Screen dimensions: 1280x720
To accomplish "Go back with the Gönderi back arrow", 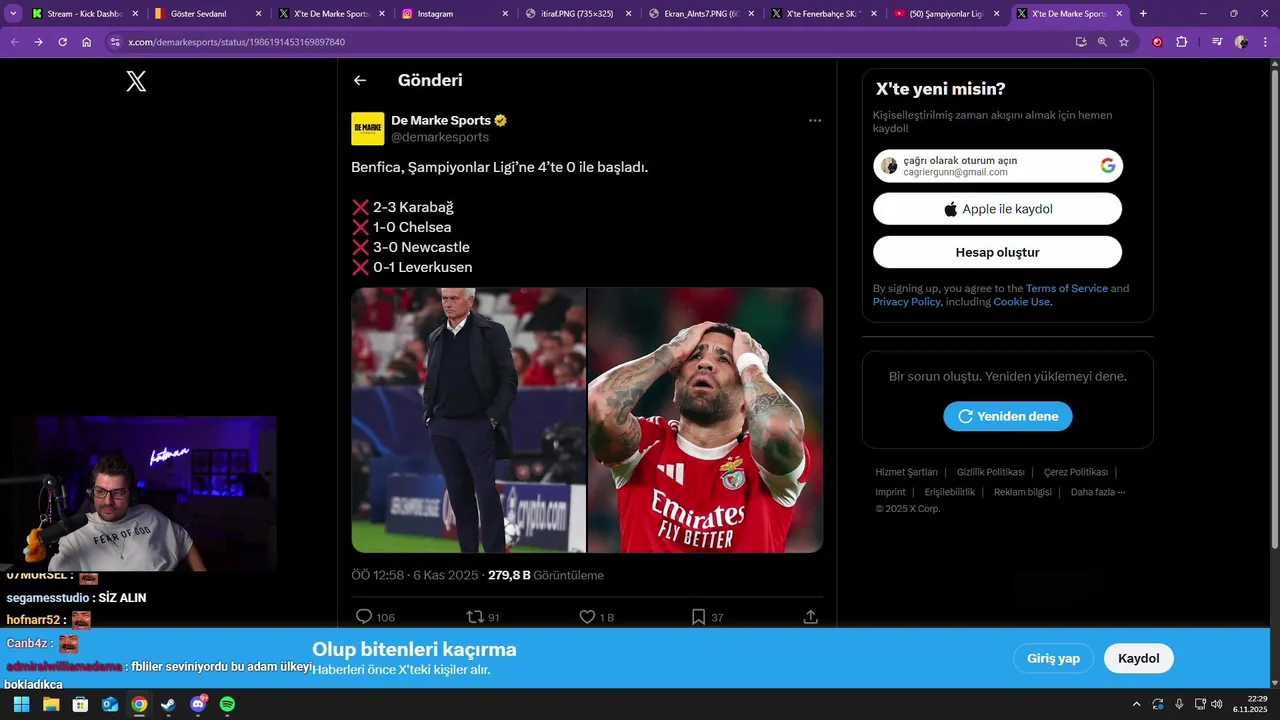I will [x=360, y=81].
